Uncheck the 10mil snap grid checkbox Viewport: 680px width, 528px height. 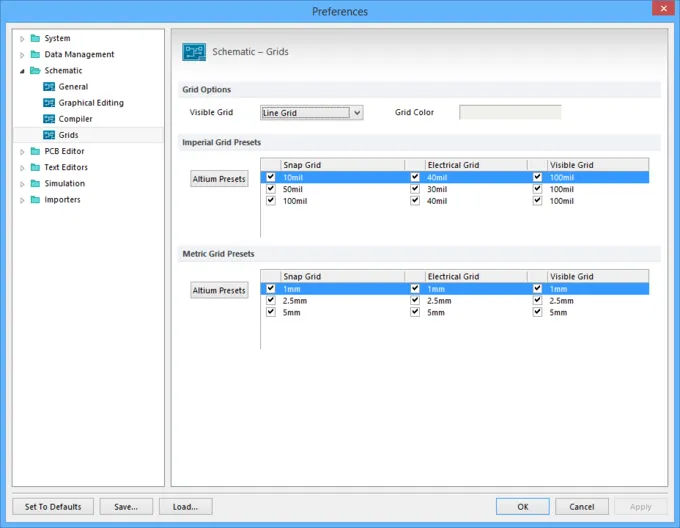pos(271,177)
